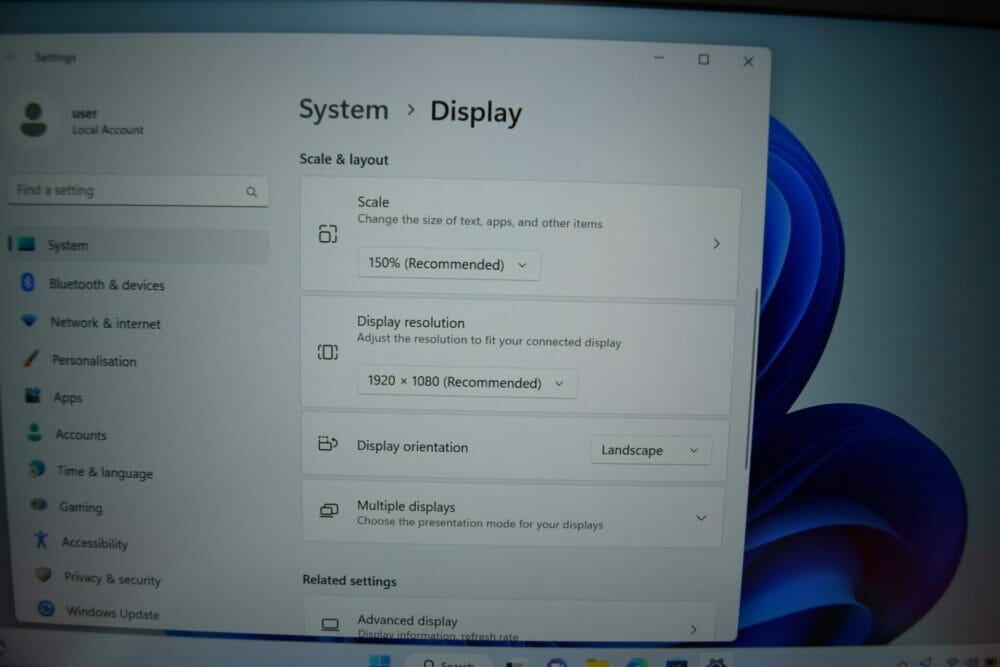Click the Display orientation icon
1000x667 pixels.
328,443
